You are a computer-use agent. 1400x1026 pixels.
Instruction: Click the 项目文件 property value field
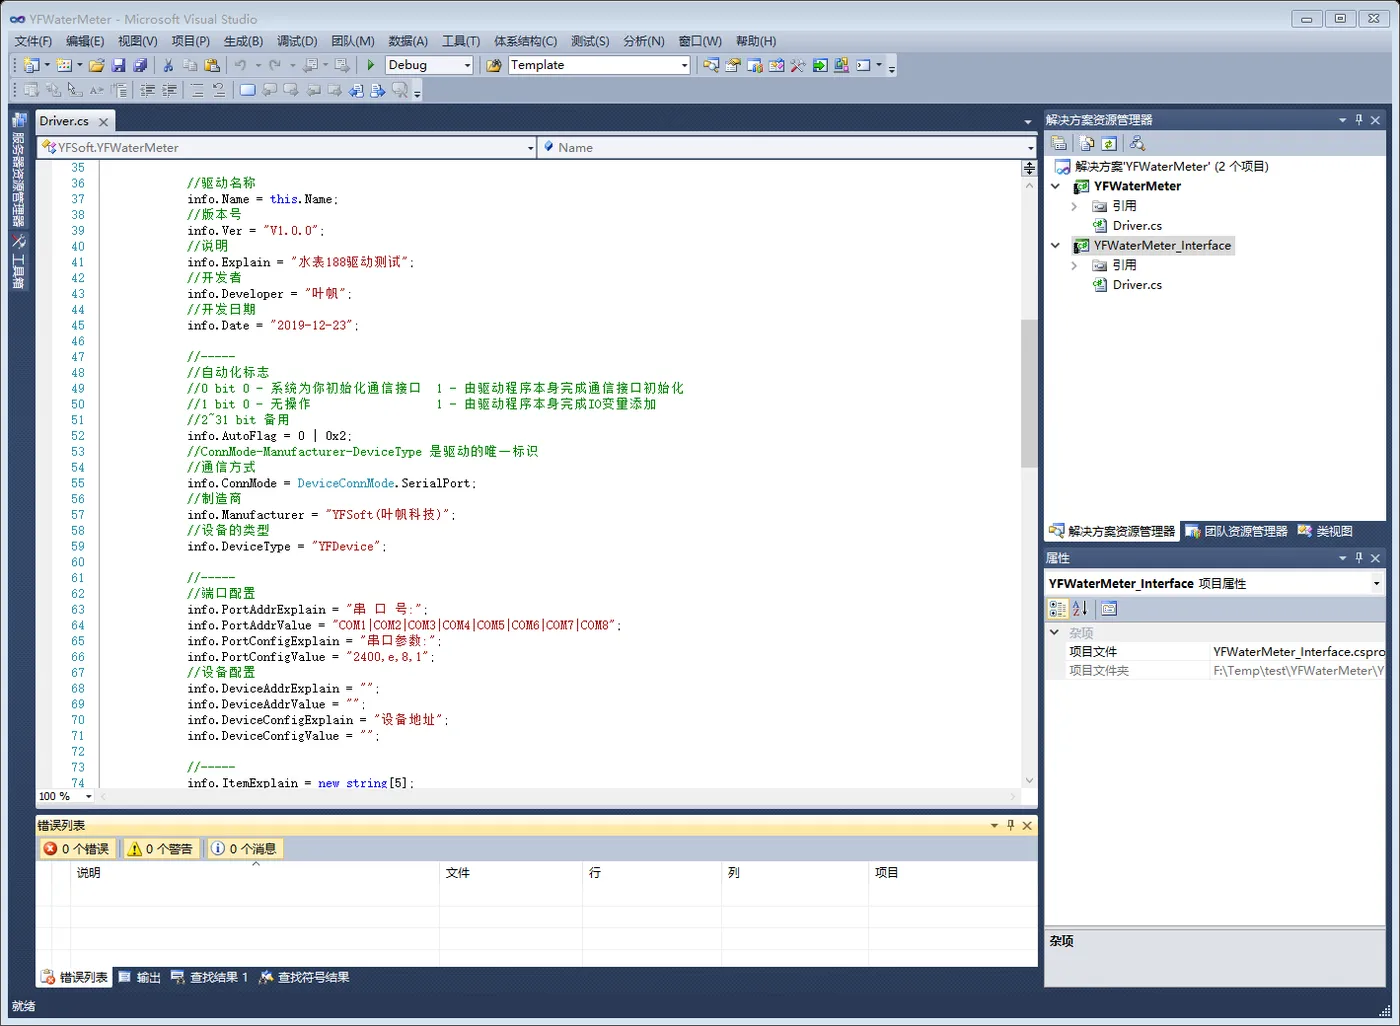coord(1298,651)
